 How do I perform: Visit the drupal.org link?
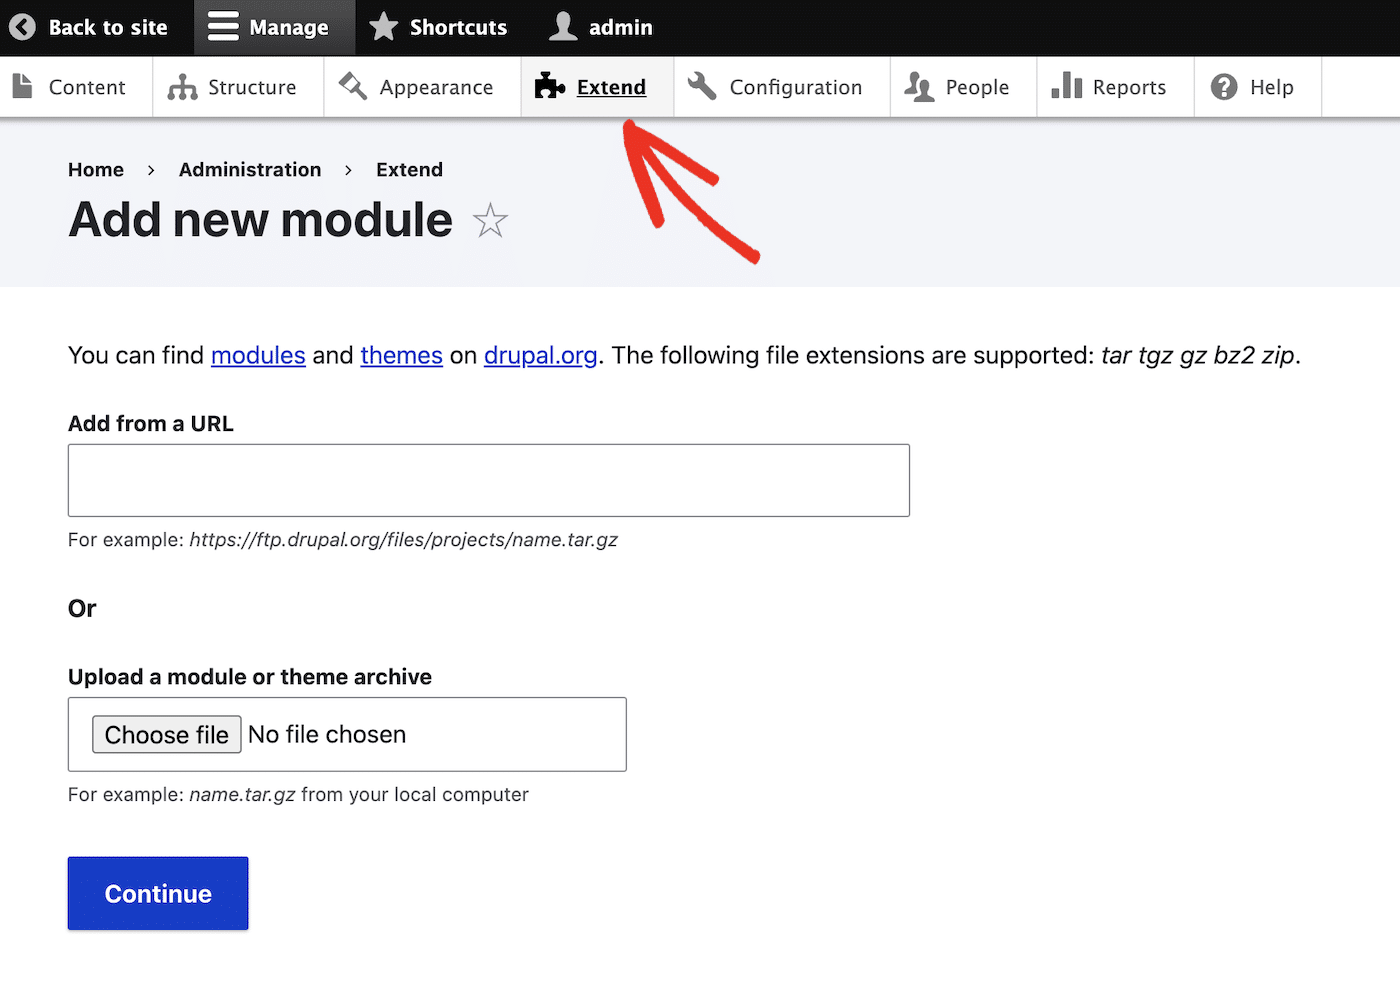click(x=540, y=355)
